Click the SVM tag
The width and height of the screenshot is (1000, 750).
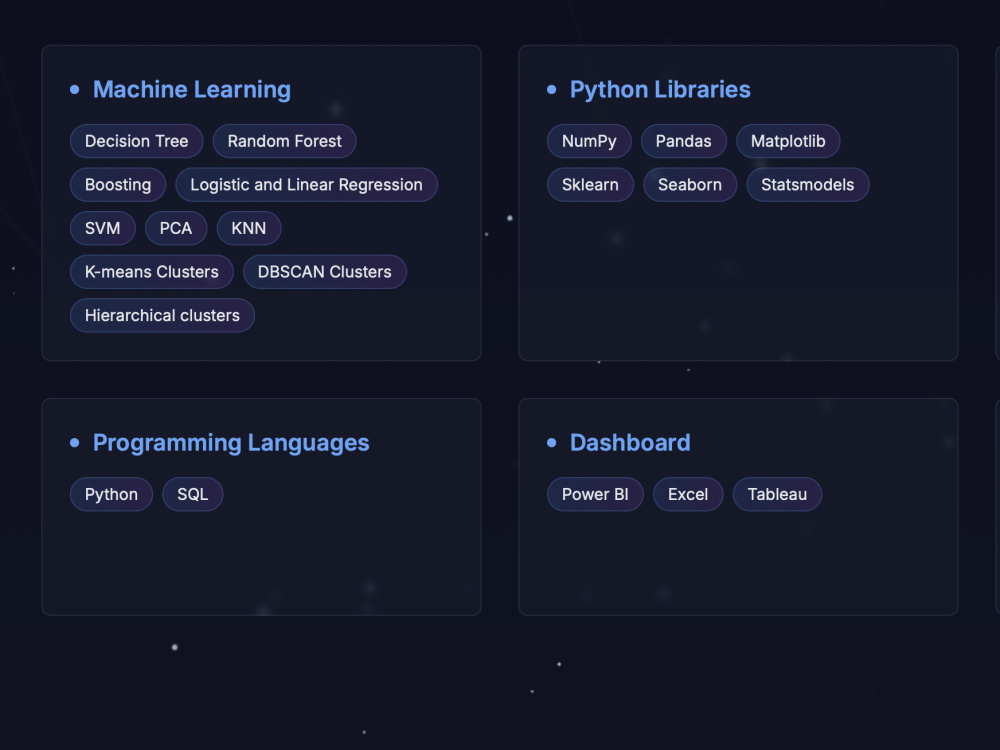(103, 228)
